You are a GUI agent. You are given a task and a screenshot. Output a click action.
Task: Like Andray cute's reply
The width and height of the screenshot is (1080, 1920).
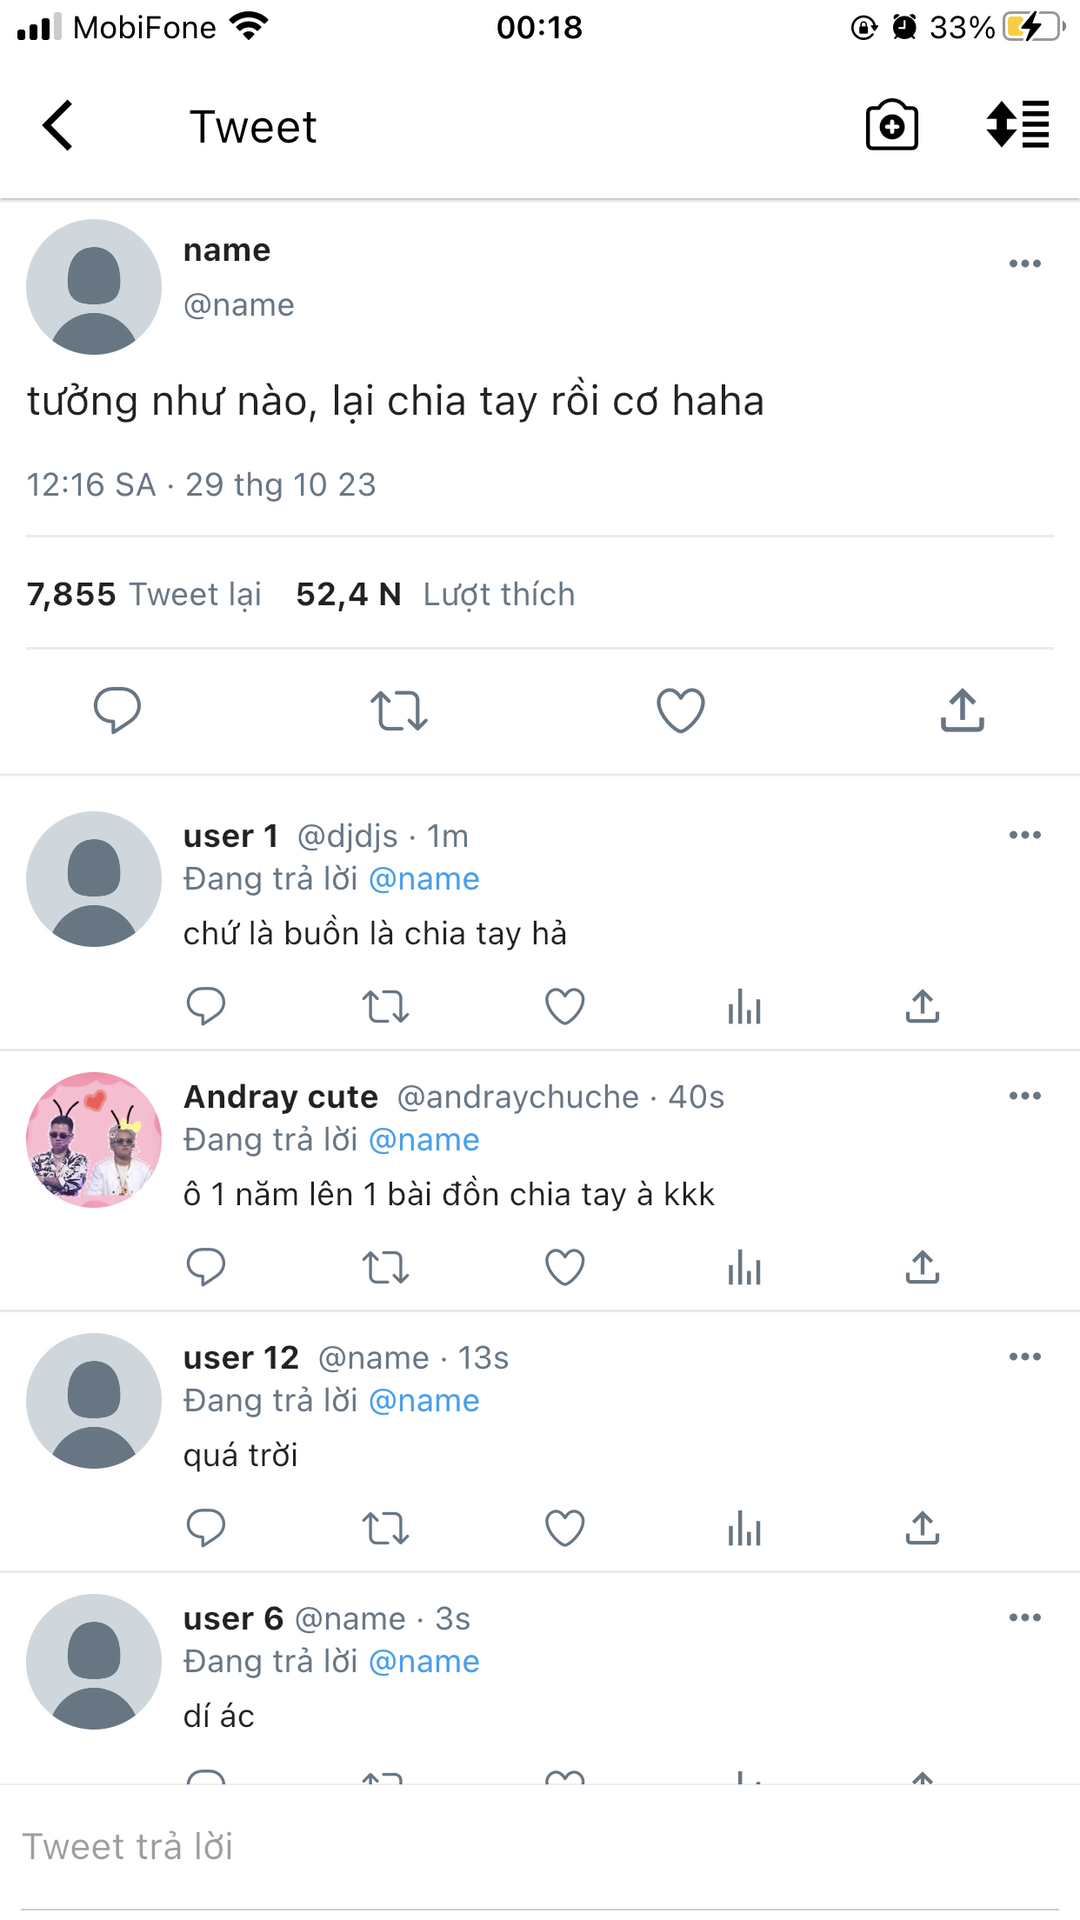[565, 1268]
